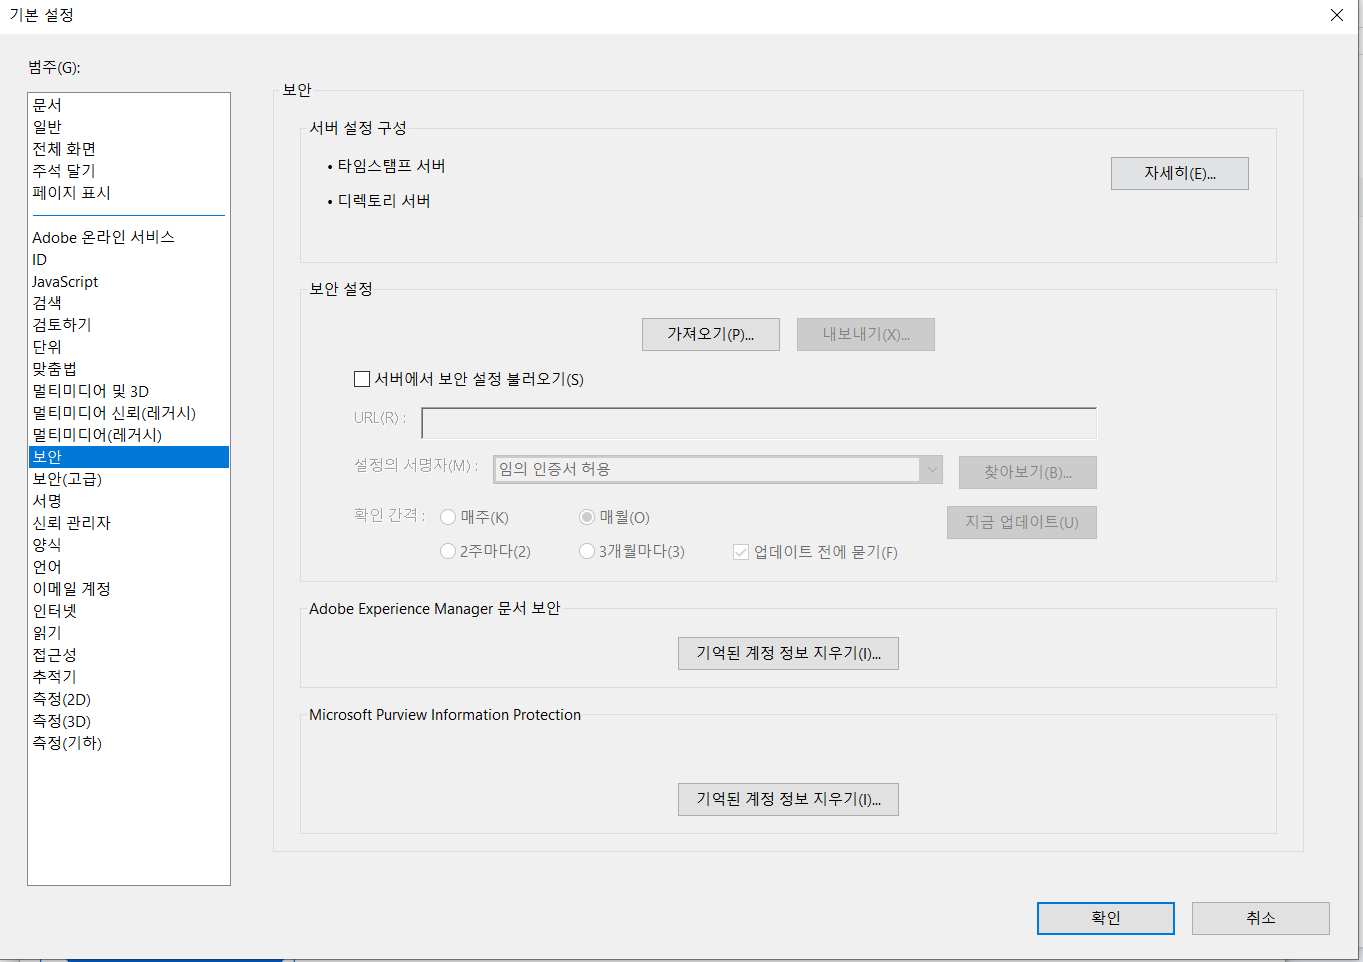Select the 서명 category
The height and width of the screenshot is (962, 1363).
coord(47,500)
